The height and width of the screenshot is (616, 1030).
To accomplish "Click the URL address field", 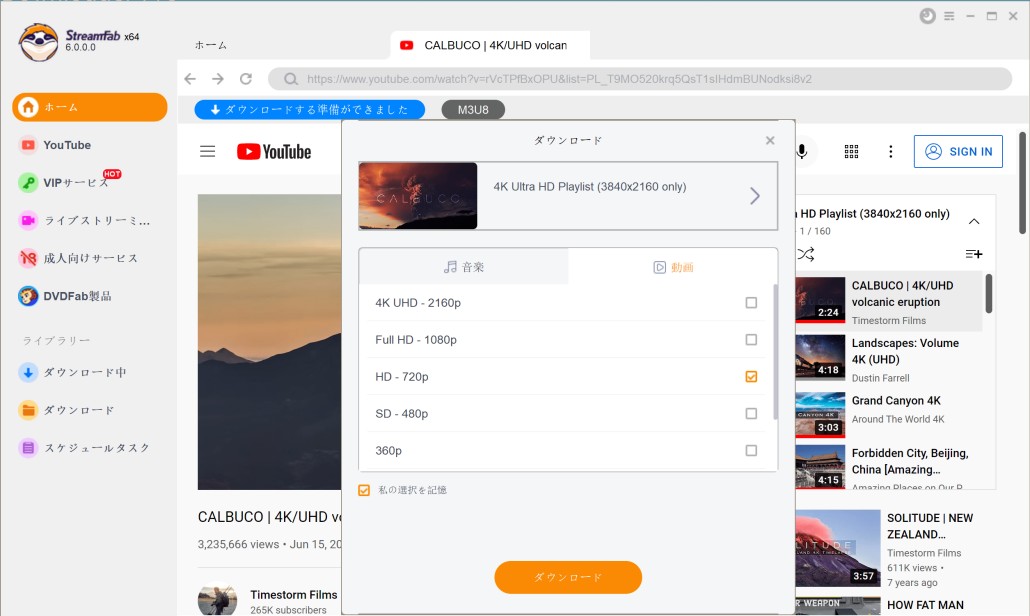I will click(640, 79).
